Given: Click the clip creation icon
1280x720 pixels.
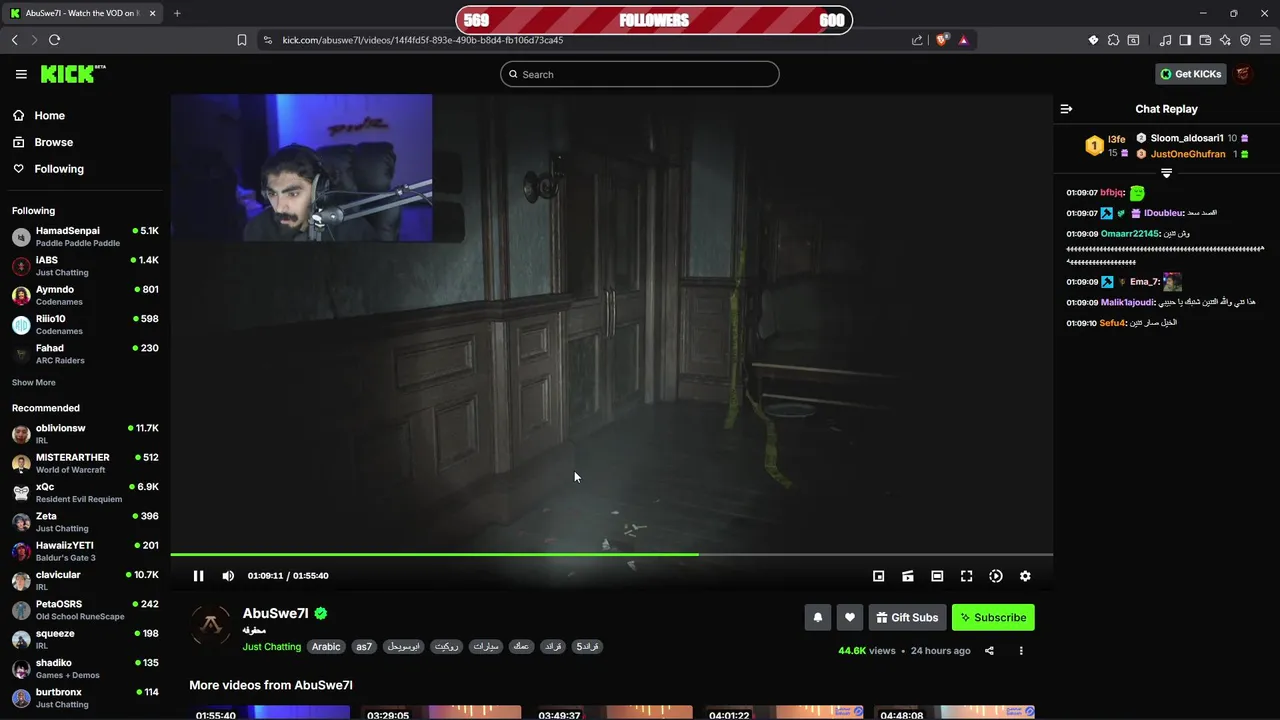Looking at the screenshot, I should 908,576.
